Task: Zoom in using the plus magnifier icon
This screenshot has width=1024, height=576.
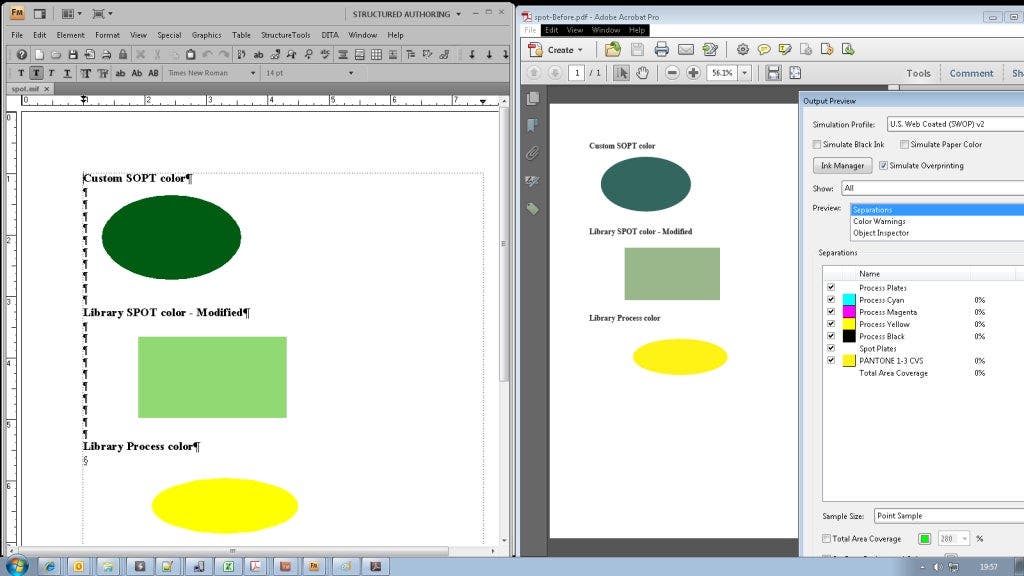Action: point(691,72)
